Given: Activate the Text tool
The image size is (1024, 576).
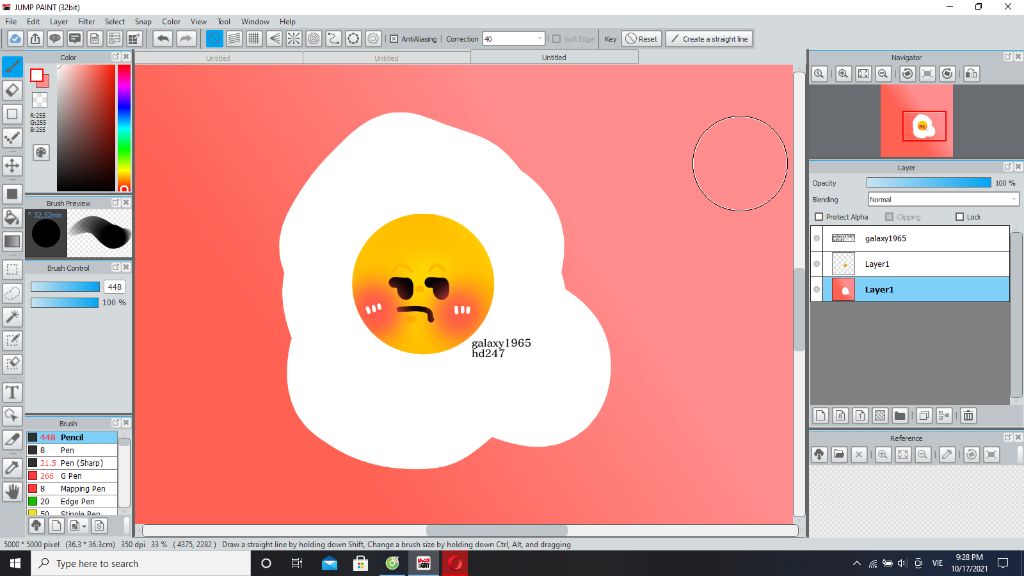Looking at the screenshot, I should (x=12, y=392).
